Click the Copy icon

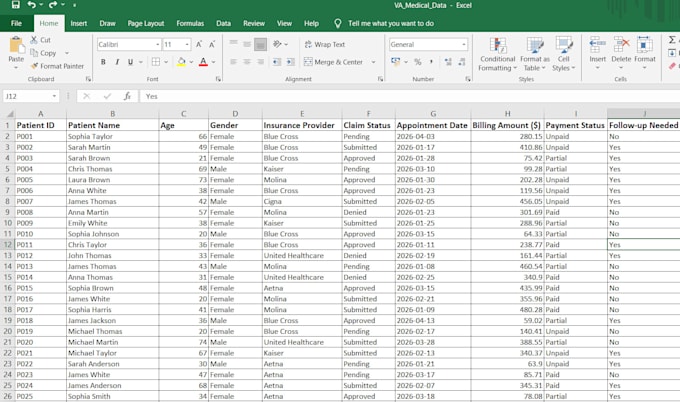pyautogui.click(x=34, y=53)
